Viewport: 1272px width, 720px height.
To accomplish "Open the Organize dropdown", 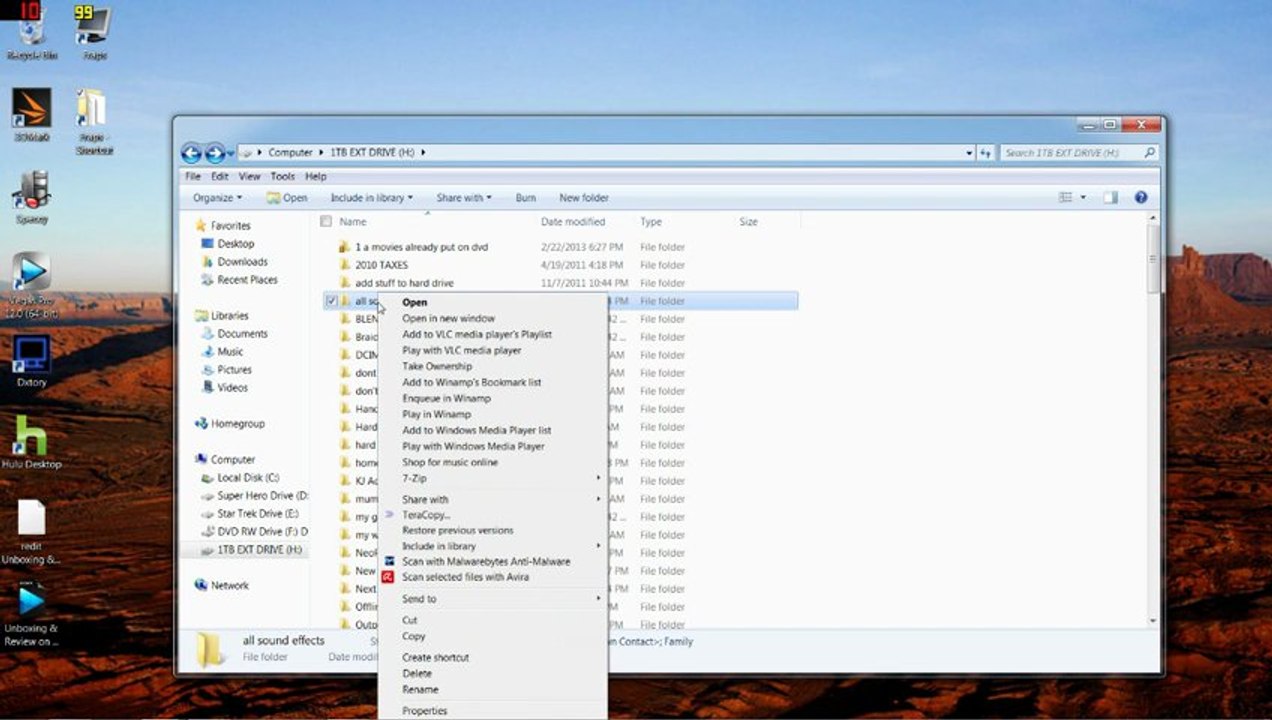I will pyautogui.click(x=217, y=198).
